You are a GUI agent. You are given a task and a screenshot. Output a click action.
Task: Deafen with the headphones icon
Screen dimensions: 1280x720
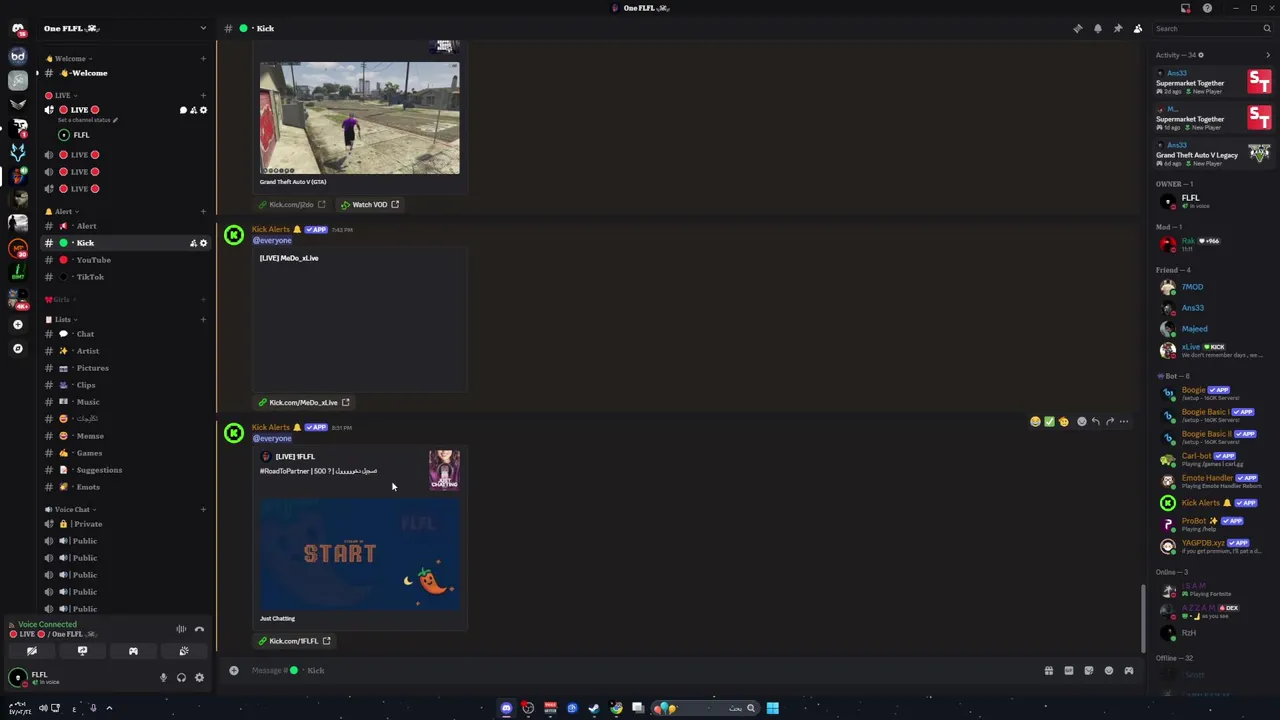181,678
